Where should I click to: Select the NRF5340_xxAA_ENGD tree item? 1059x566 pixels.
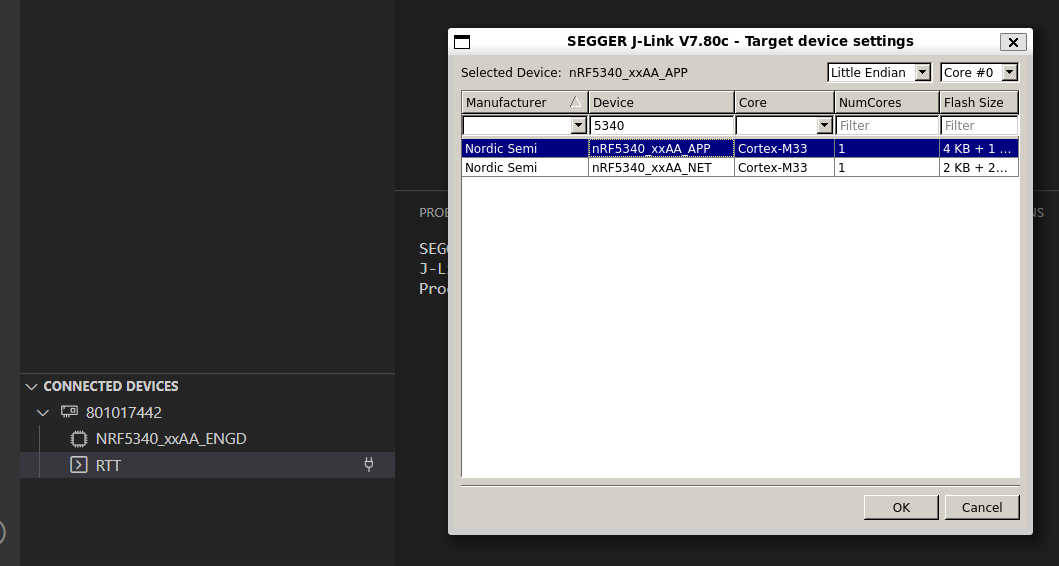click(x=207, y=439)
